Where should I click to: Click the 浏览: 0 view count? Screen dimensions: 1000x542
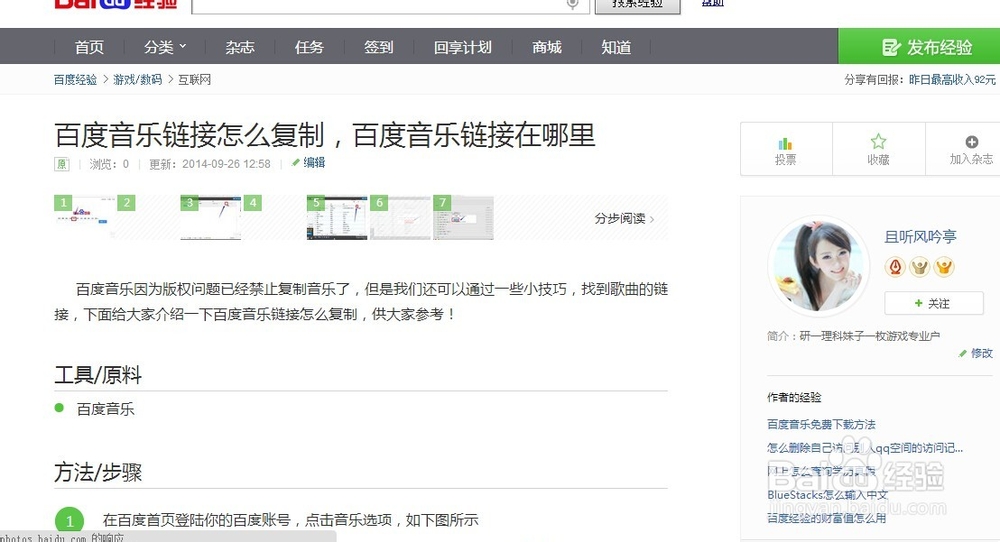click(x=109, y=164)
